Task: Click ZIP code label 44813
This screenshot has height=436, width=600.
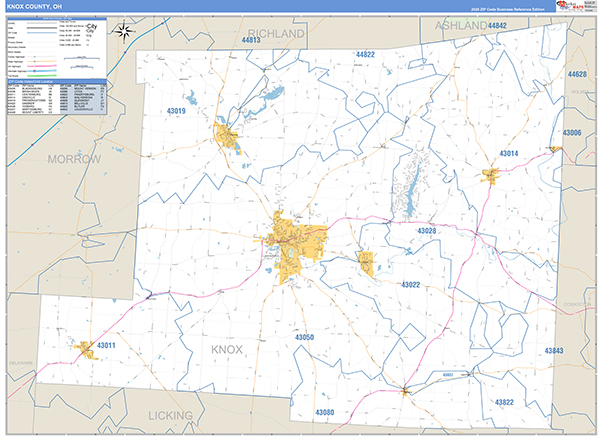Action: 251,40
